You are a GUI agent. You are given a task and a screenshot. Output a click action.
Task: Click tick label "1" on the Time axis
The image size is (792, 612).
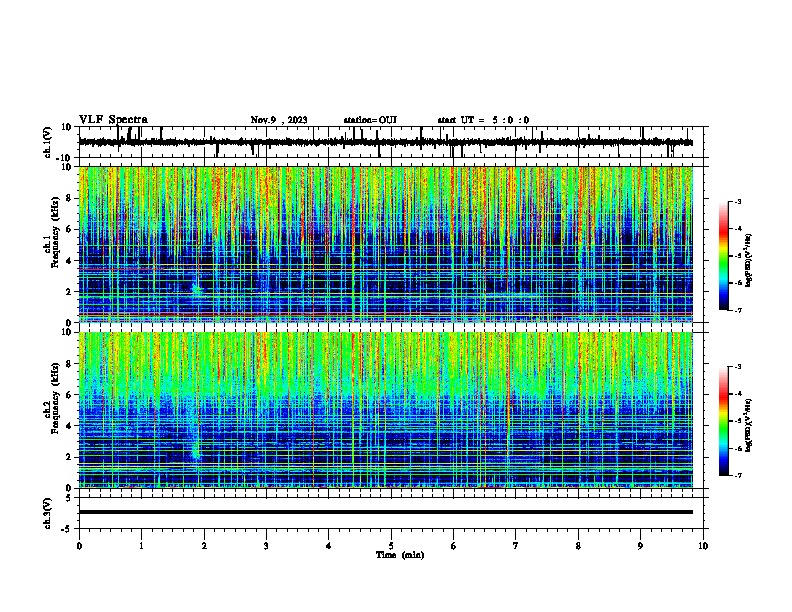(141, 546)
